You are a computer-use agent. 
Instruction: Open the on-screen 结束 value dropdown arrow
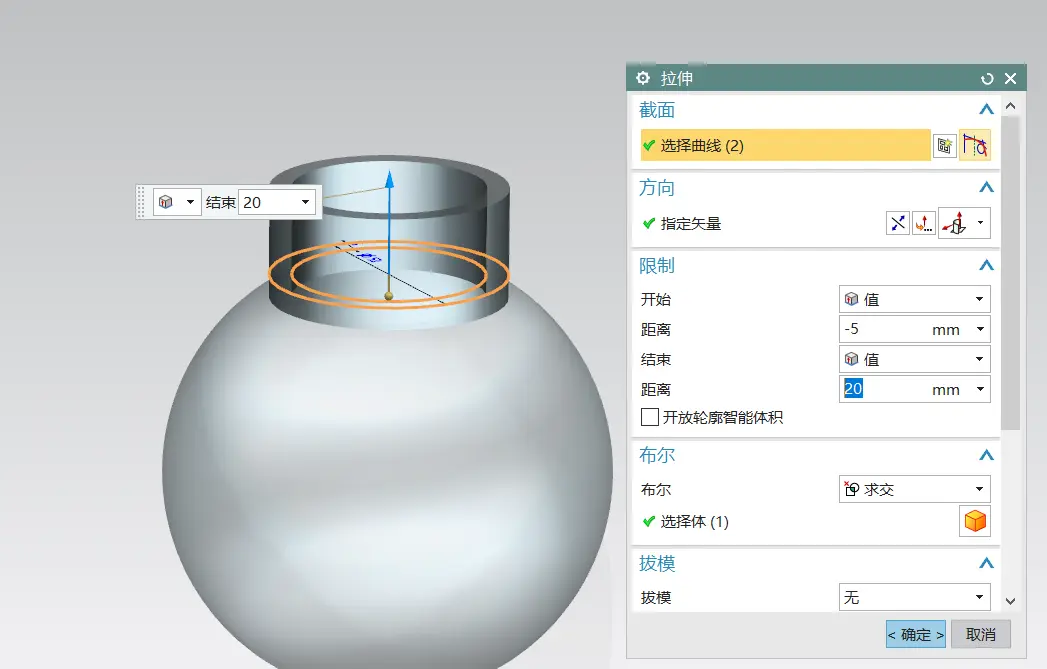pyautogui.click(x=305, y=202)
